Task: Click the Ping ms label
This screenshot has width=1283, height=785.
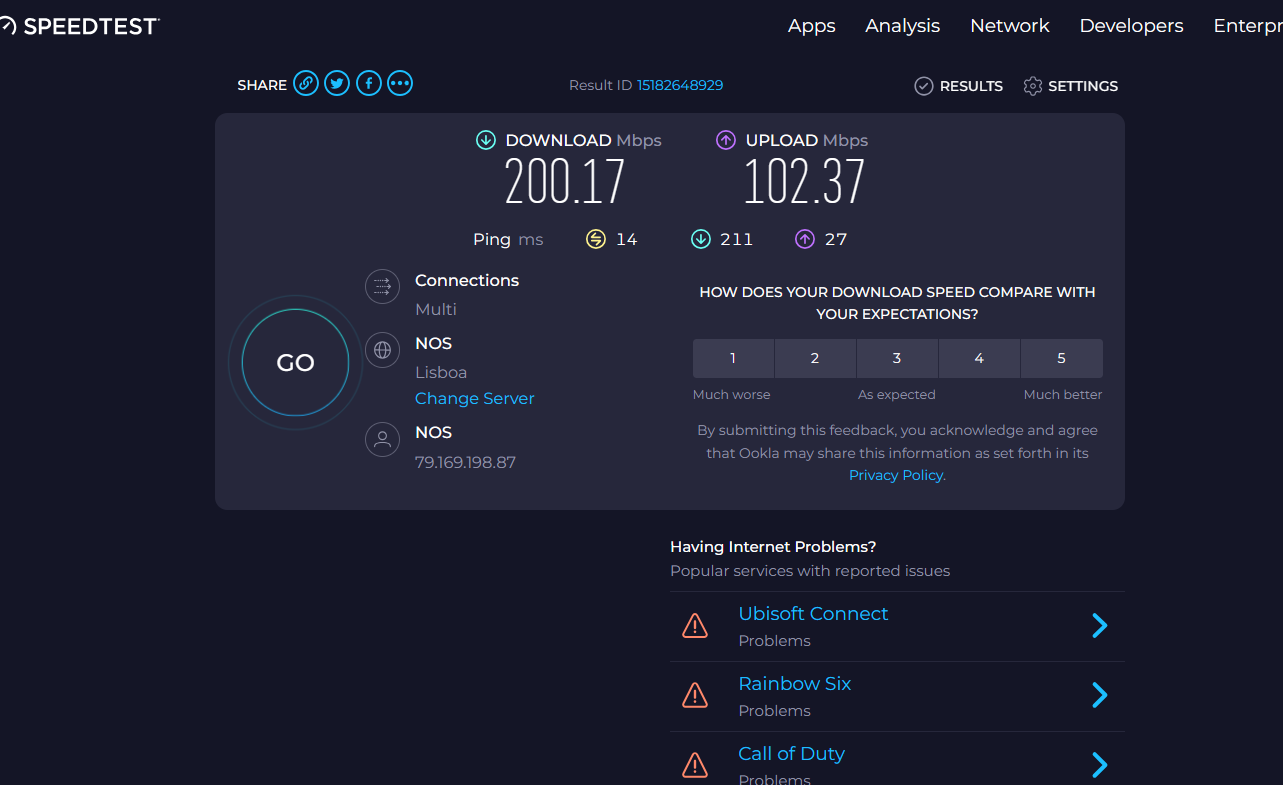Action: (x=508, y=239)
